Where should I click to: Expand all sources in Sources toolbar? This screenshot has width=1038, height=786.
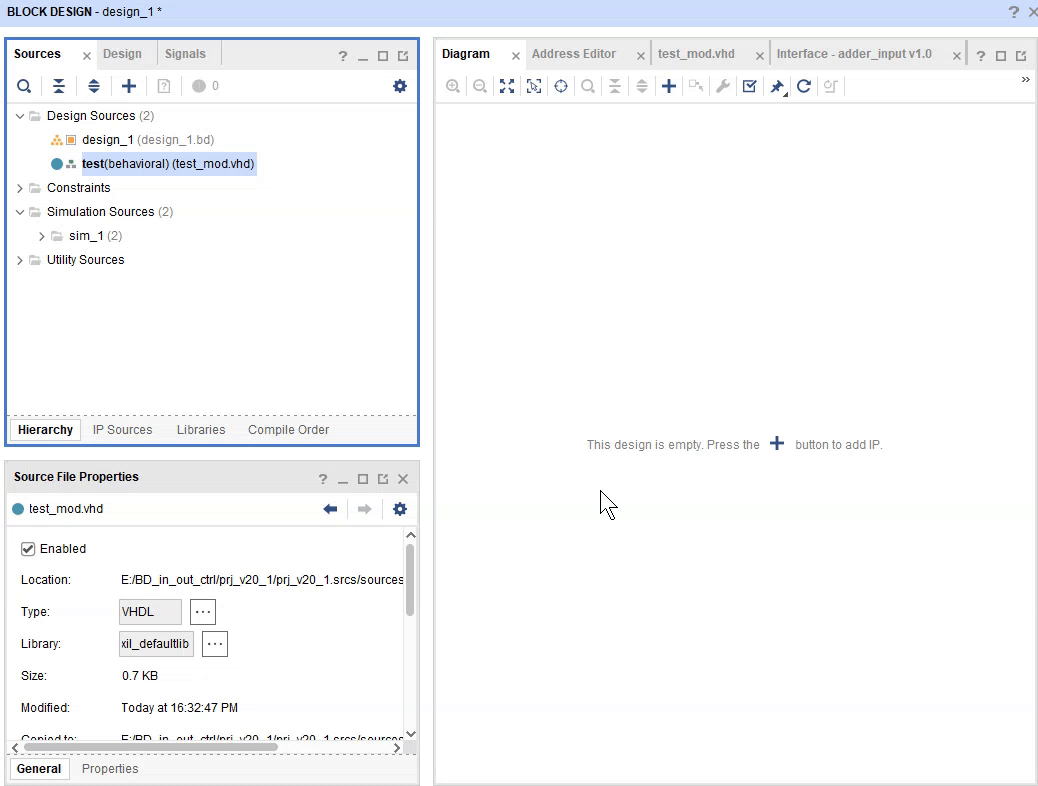[x=94, y=86]
